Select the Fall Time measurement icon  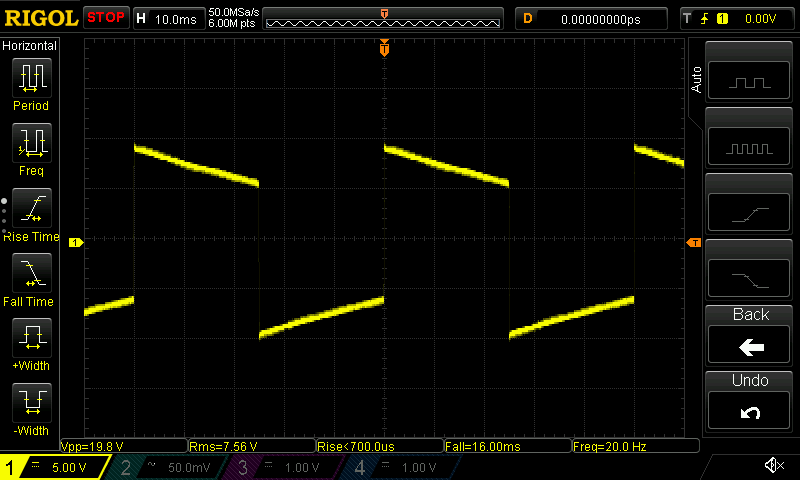[32, 272]
